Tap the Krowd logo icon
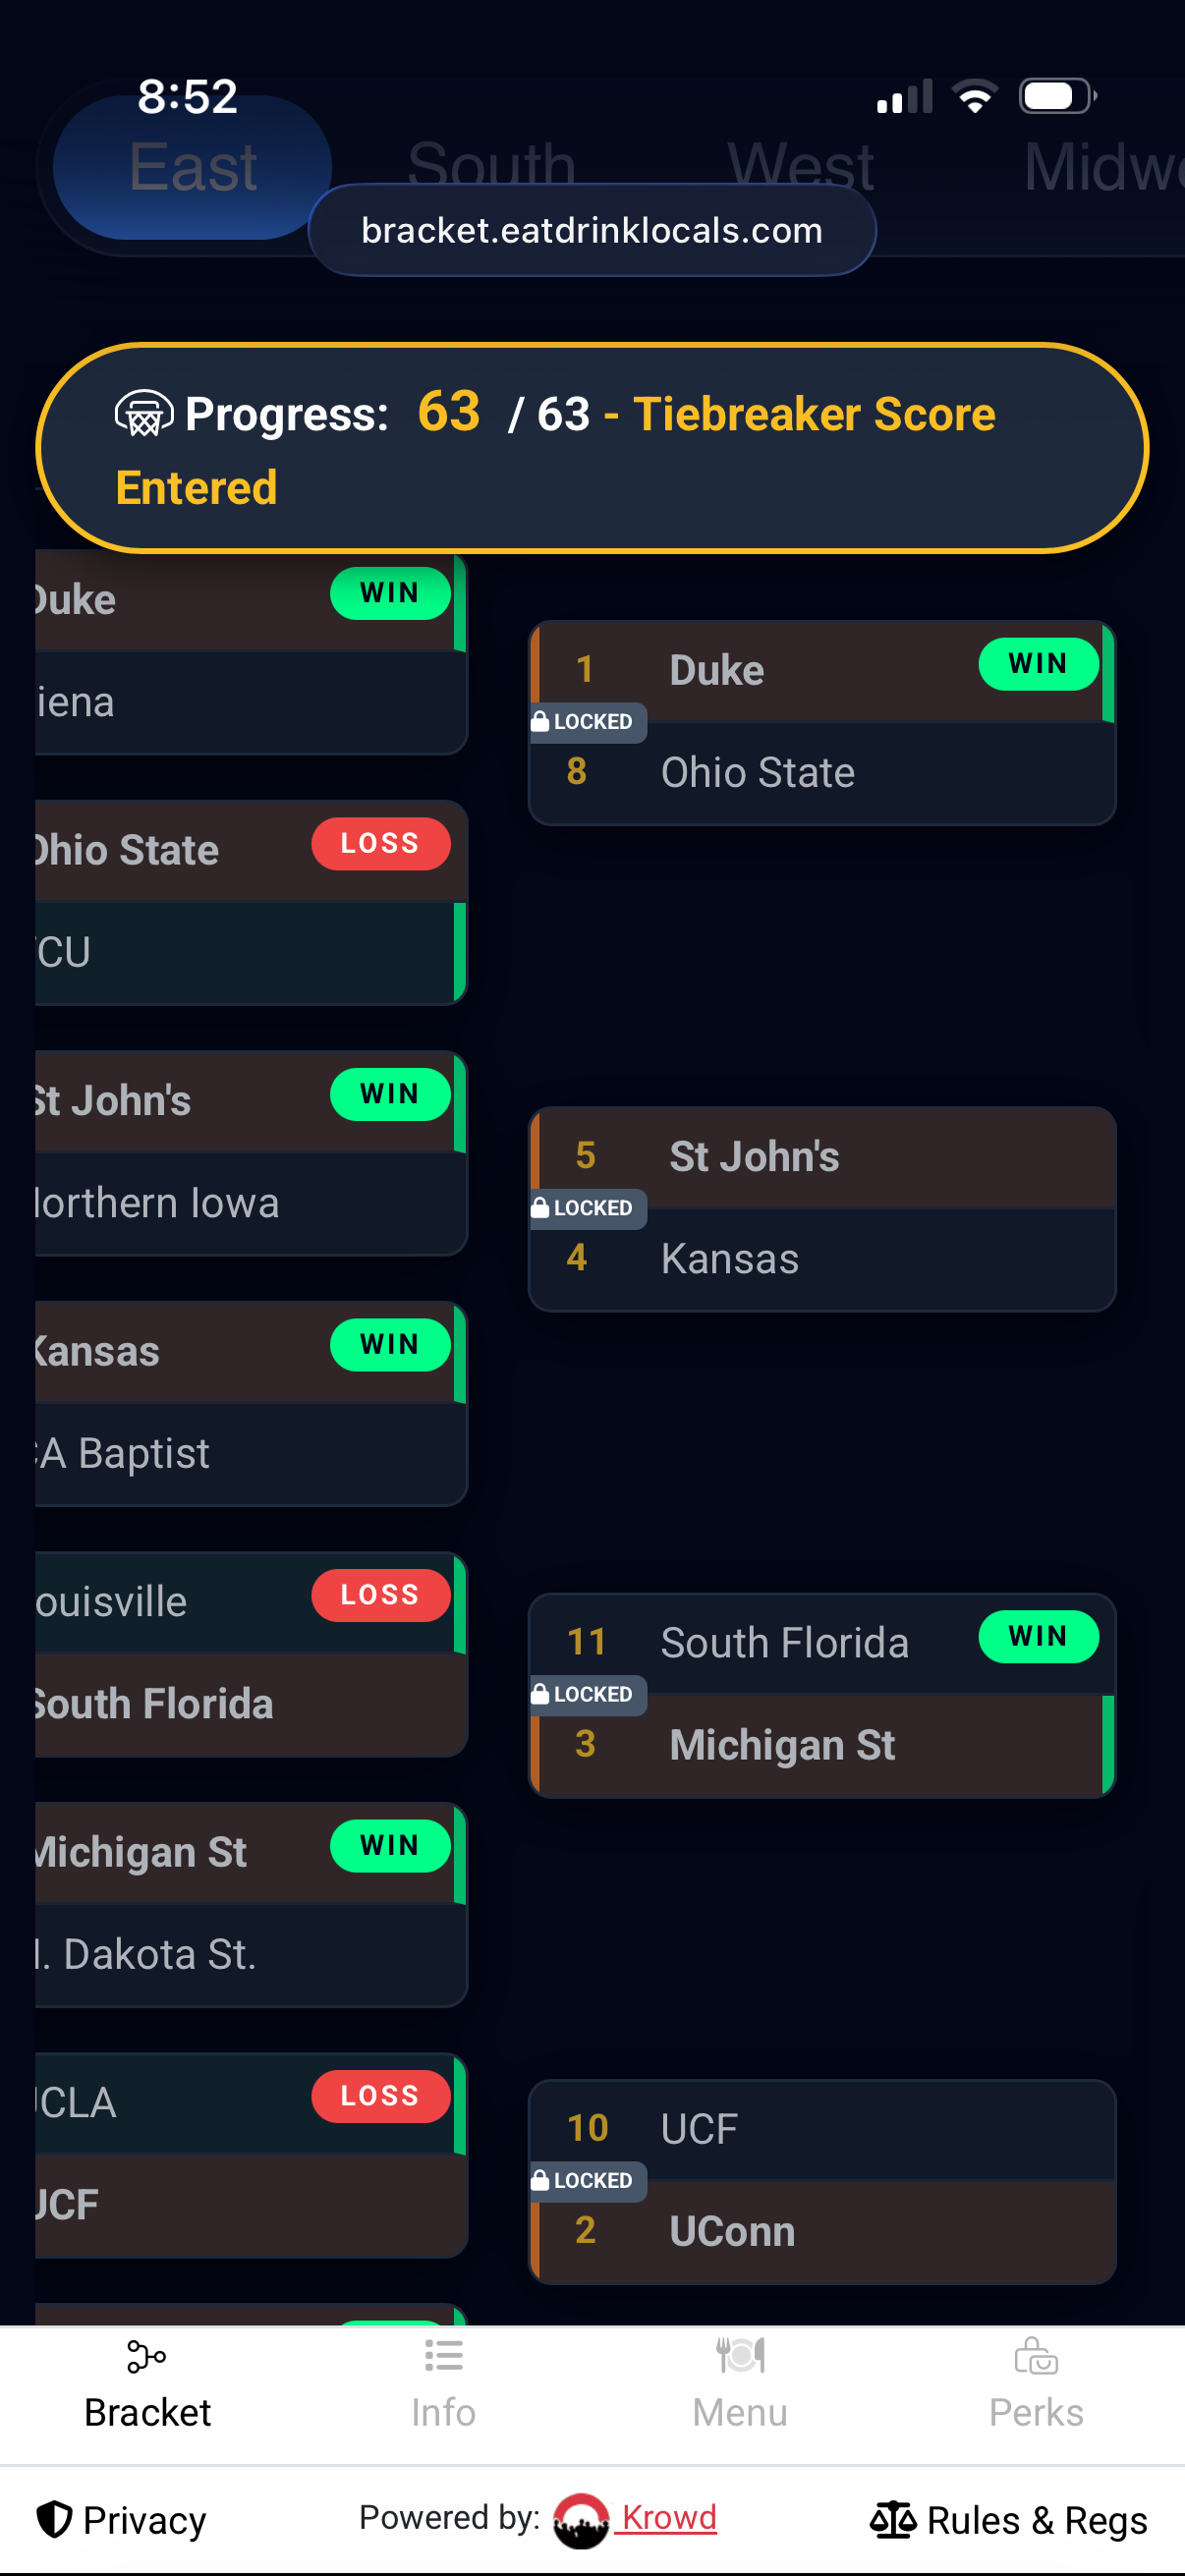This screenshot has height=2576, width=1185. tap(581, 2519)
